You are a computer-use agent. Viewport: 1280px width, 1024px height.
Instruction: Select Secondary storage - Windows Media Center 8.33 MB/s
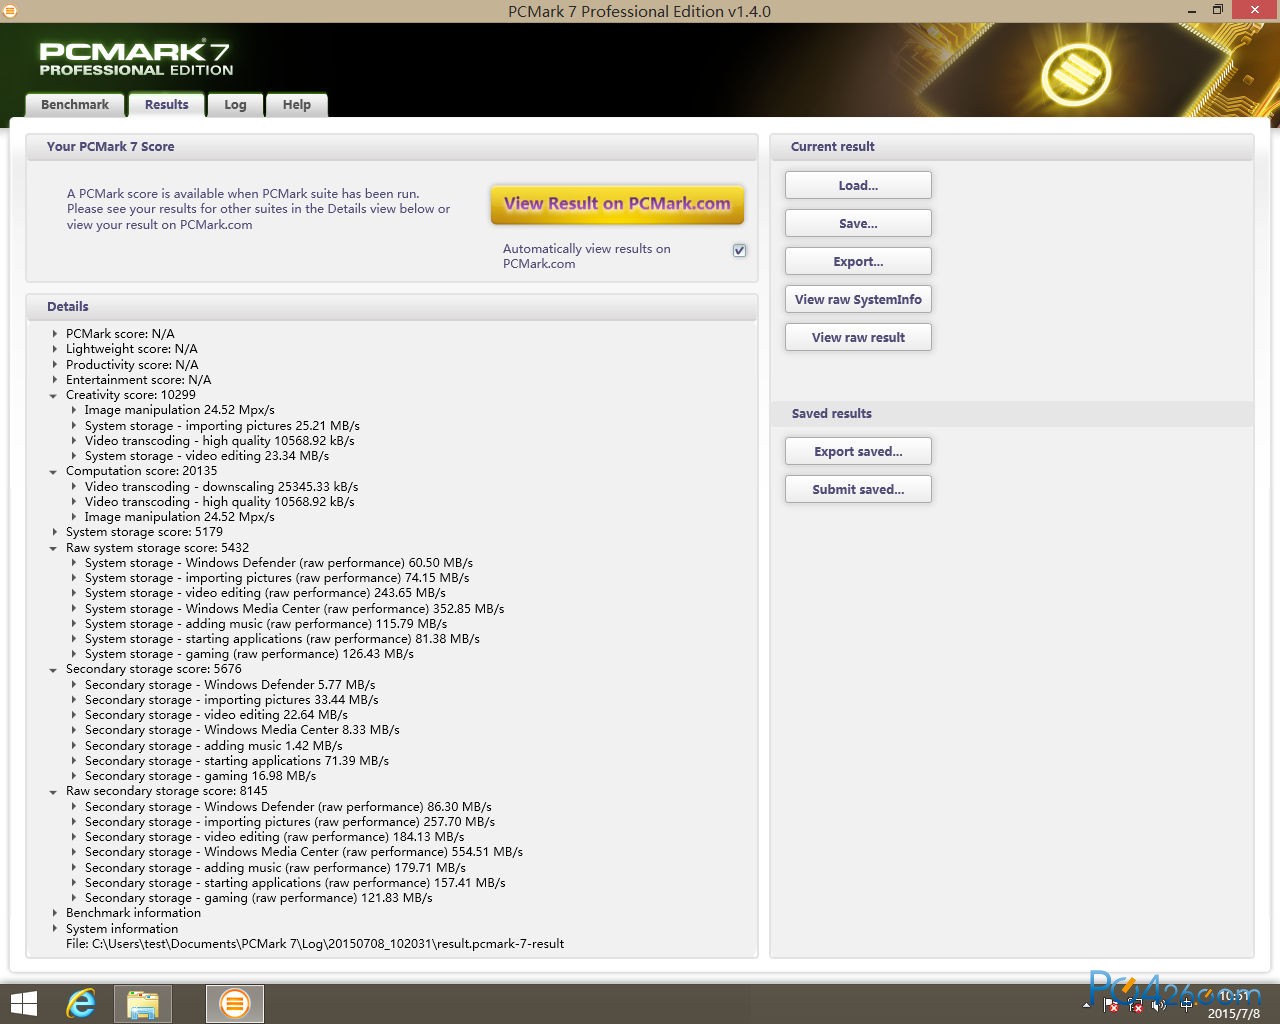pos(242,730)
